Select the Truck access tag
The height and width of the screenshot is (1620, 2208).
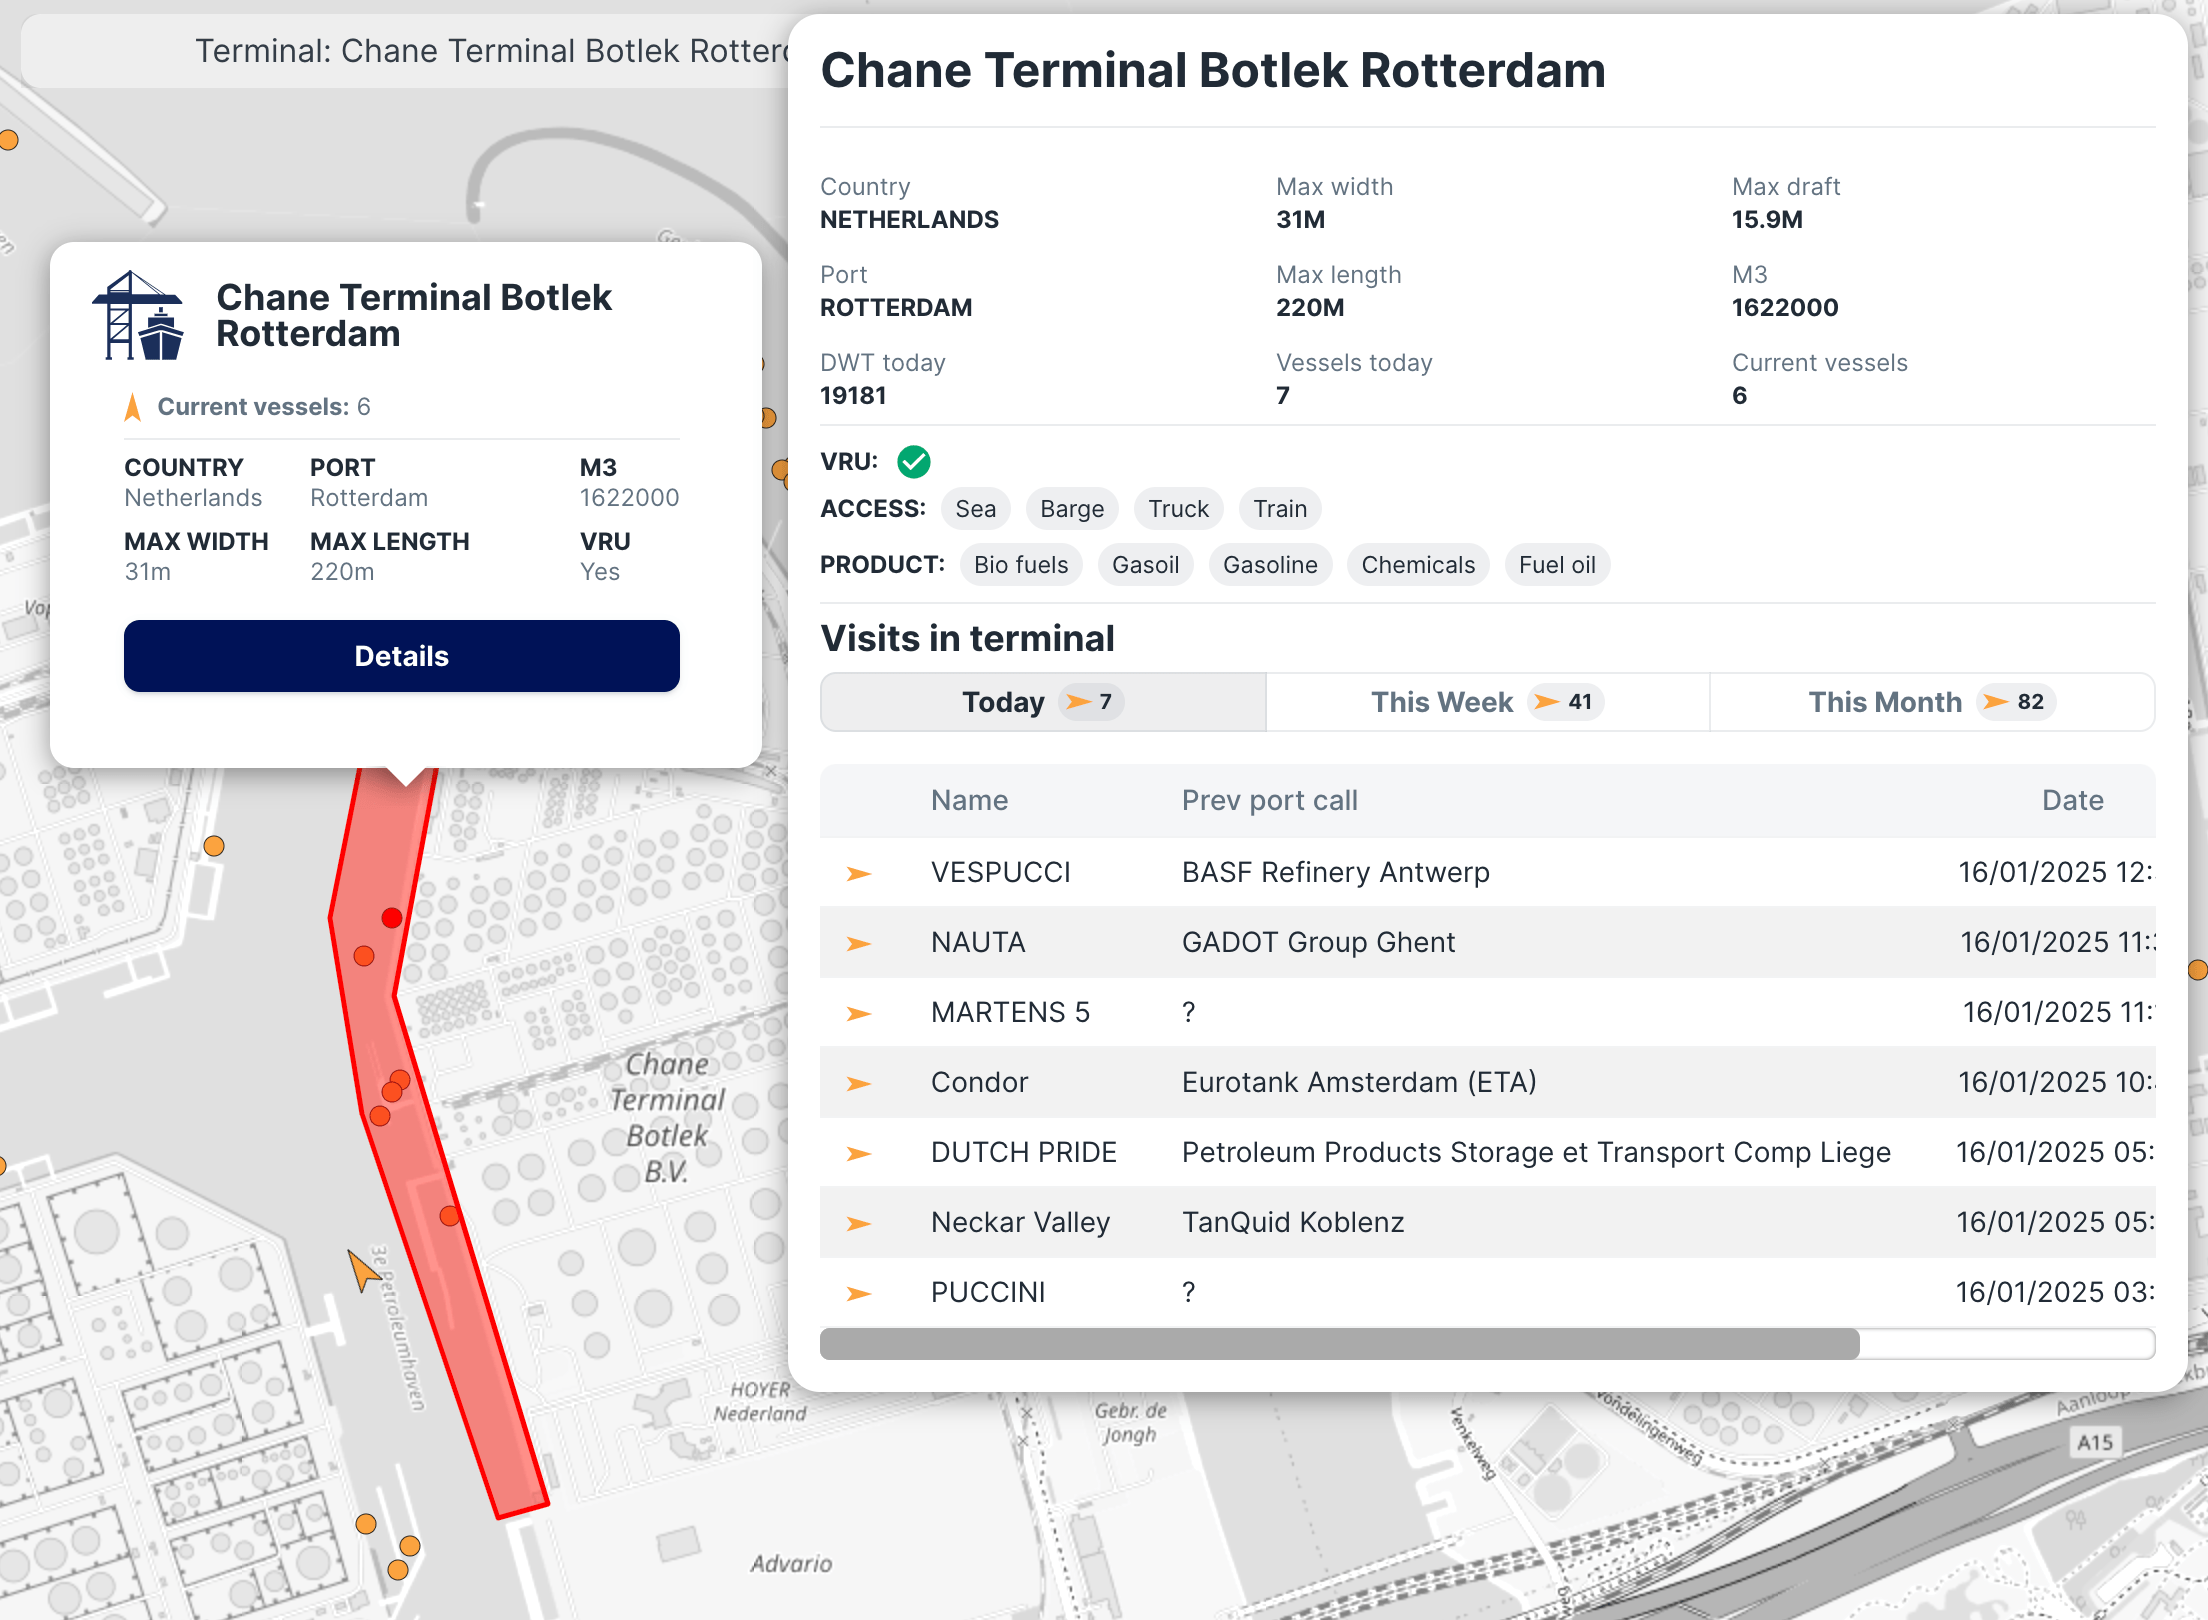point(1178,509)
